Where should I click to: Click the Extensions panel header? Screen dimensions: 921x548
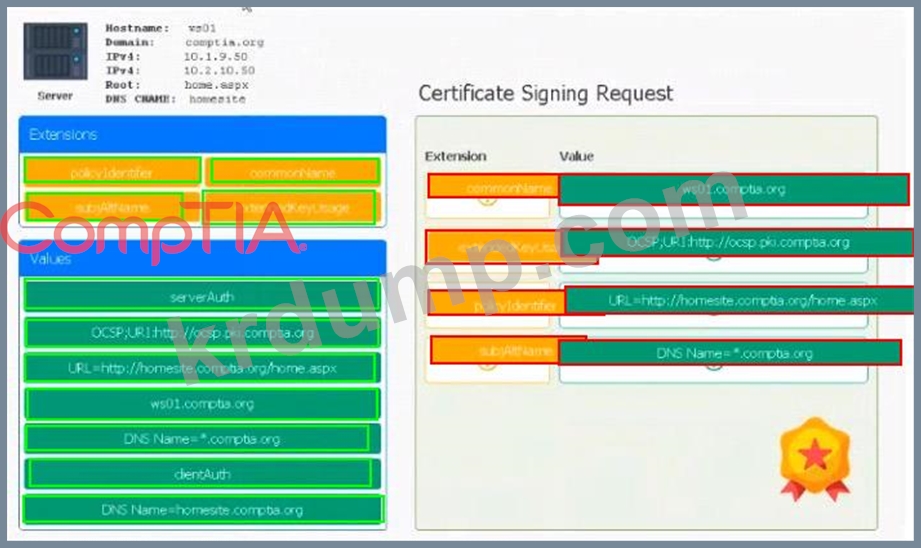(202, 134)
